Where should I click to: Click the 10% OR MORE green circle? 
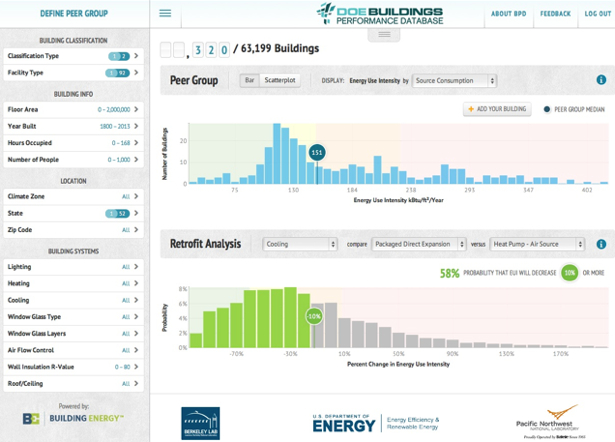click(x=569, y=272)
